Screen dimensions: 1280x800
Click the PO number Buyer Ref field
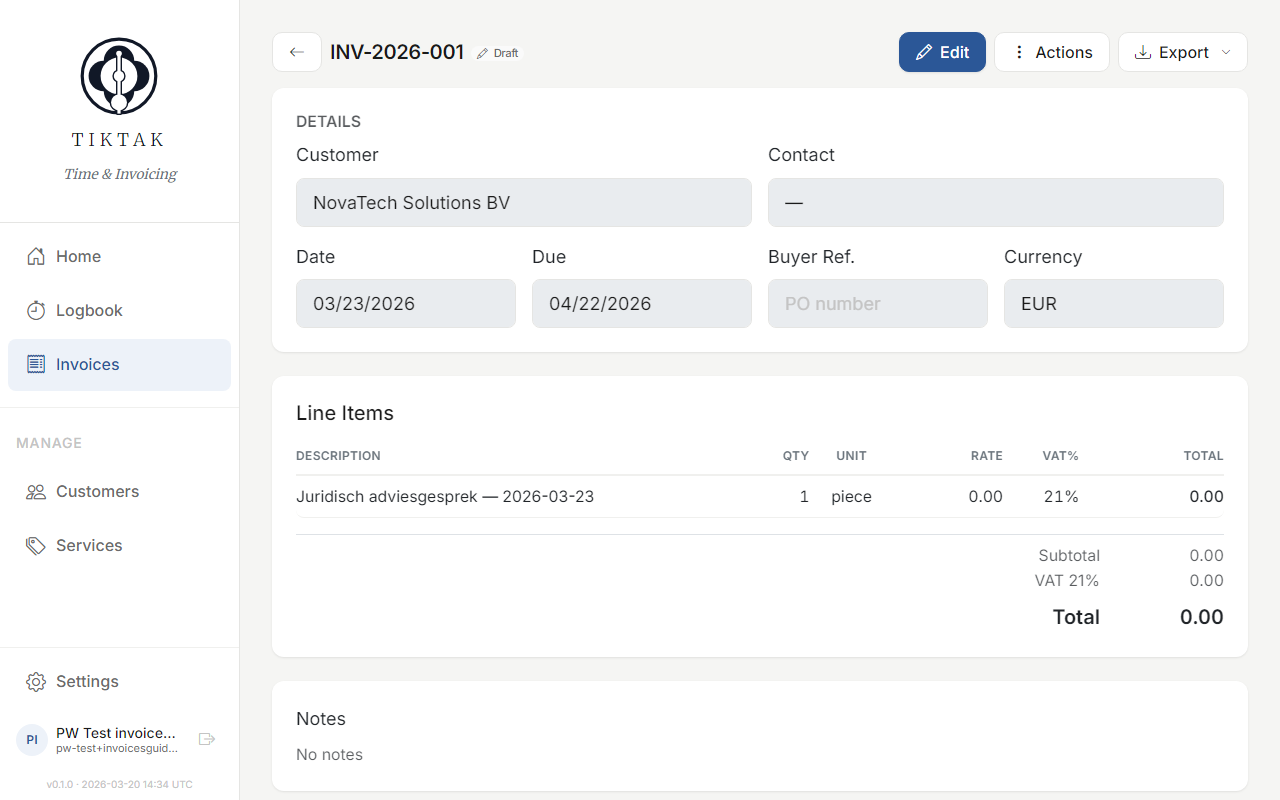point(877,303)
